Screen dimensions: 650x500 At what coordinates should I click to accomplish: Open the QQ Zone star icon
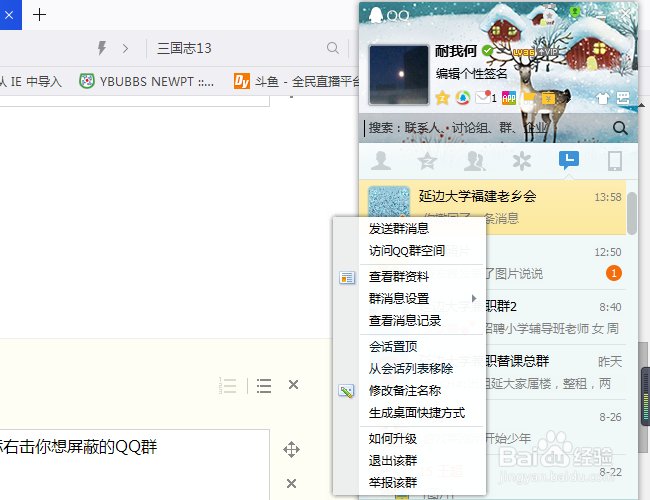[442, 98]
